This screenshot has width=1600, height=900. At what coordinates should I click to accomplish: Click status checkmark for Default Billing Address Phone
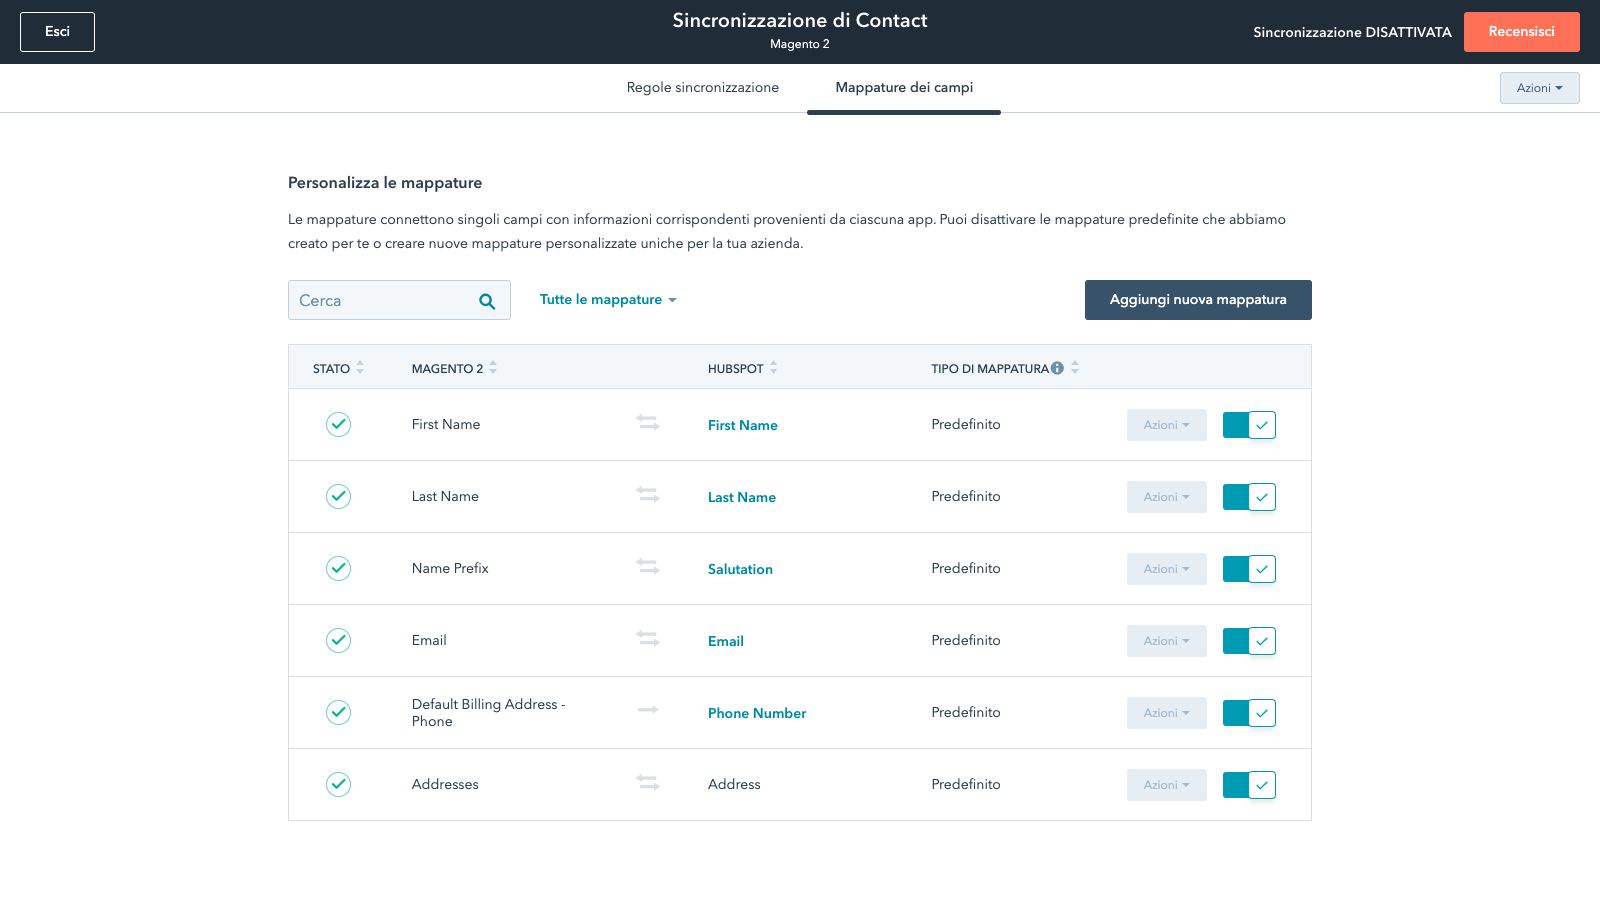click(x=338, y=712)
